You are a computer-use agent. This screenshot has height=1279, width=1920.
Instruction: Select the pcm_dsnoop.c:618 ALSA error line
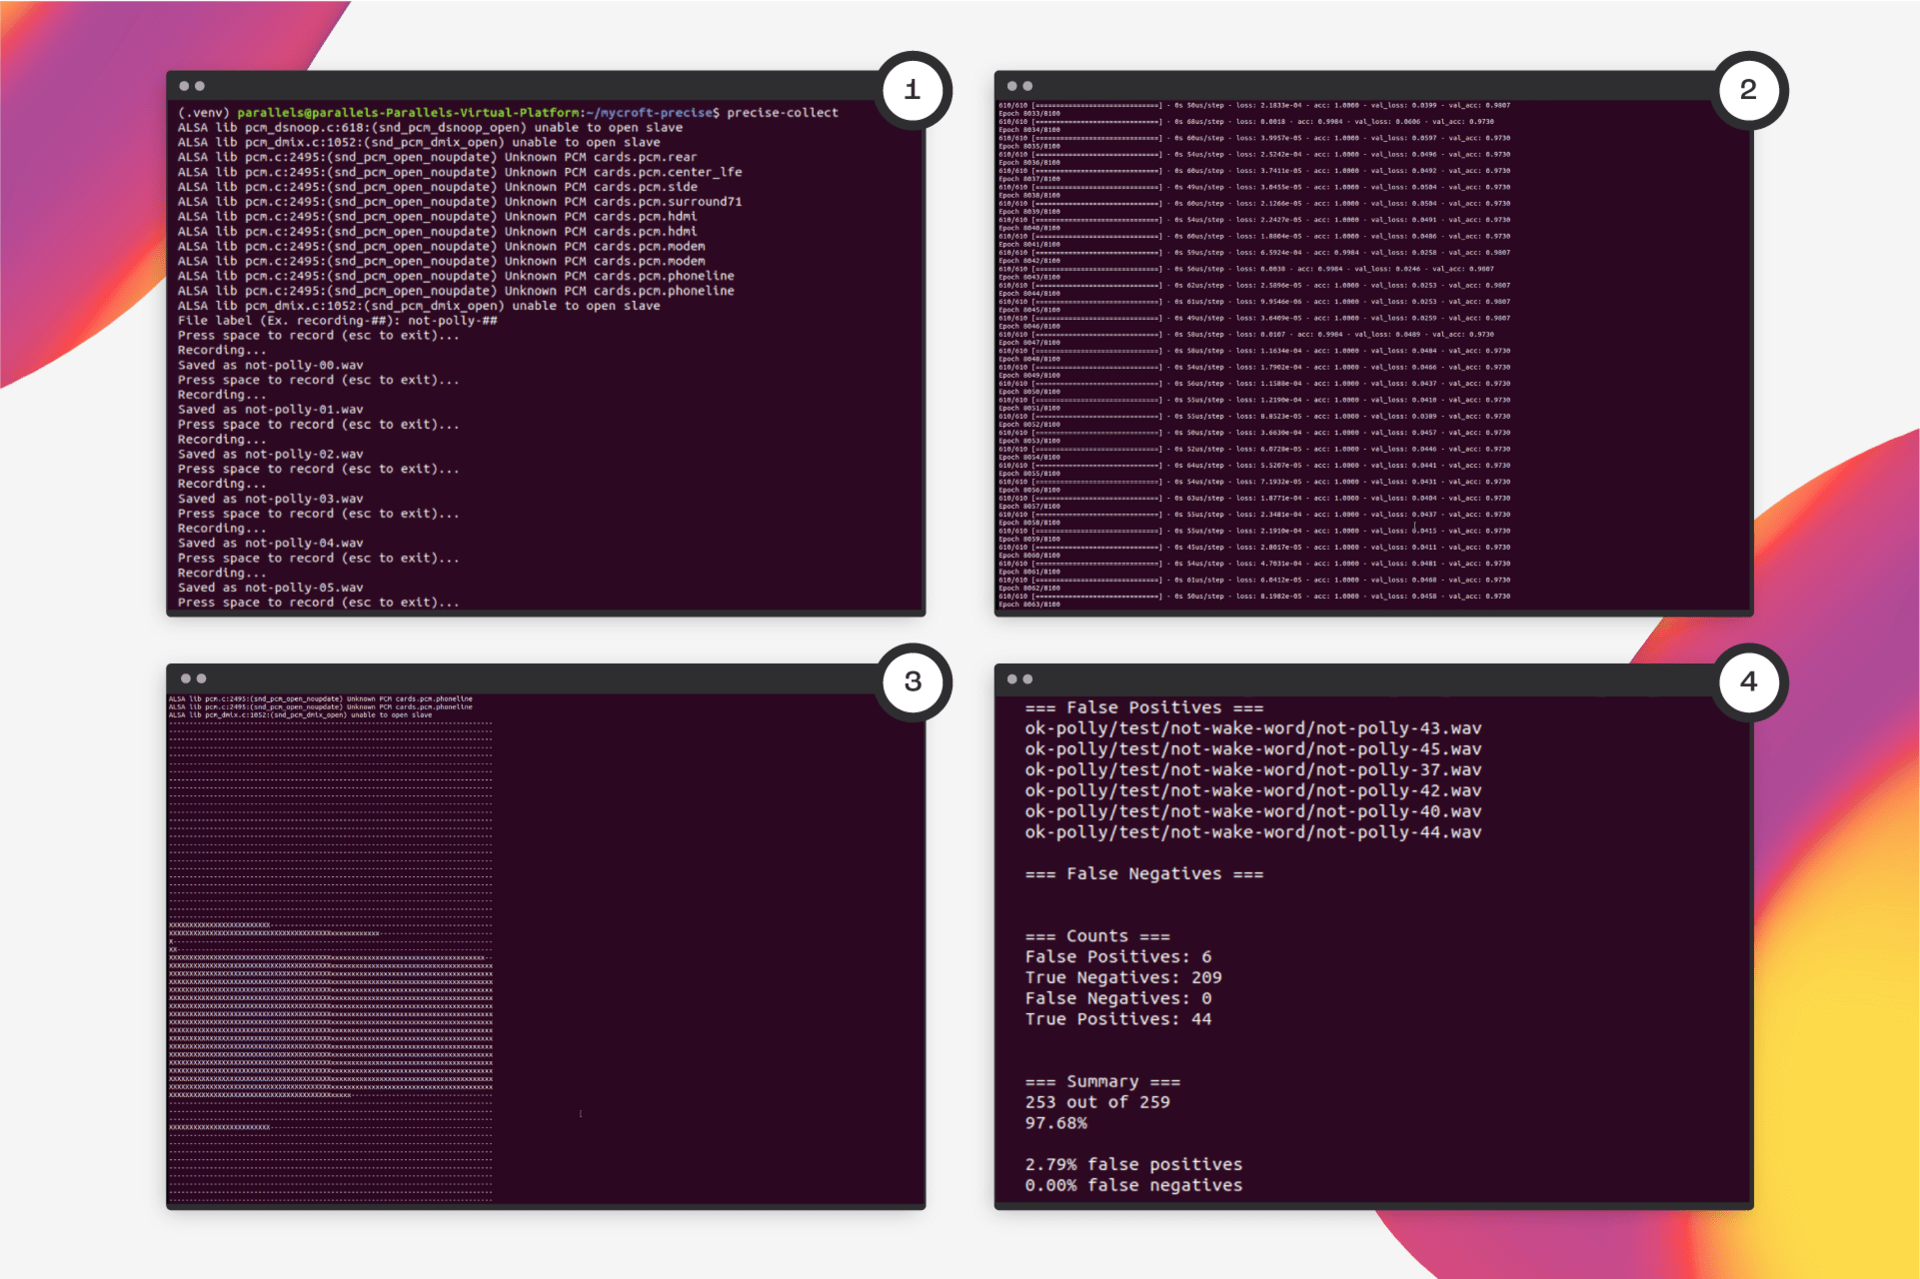(430, 128)
